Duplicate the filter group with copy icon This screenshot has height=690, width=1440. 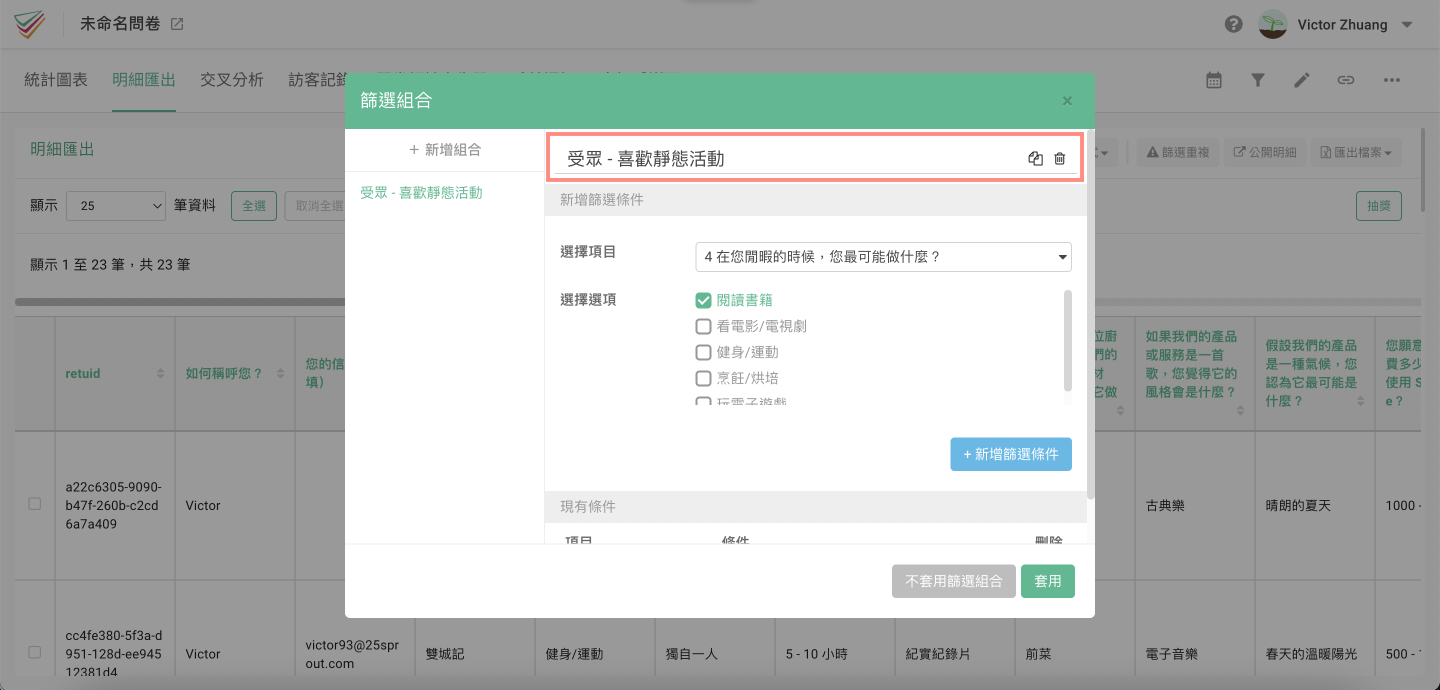1036,158
